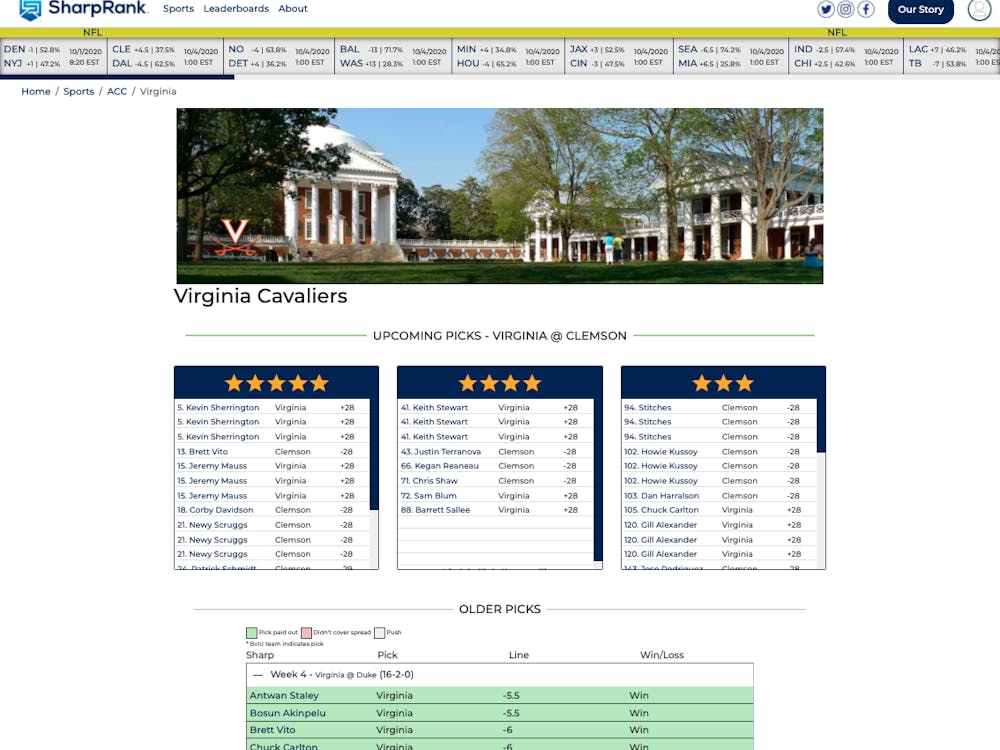Collapse the Week 4 Virginia @ Duke section
The image size is (1000, 750).
(256, 673)
